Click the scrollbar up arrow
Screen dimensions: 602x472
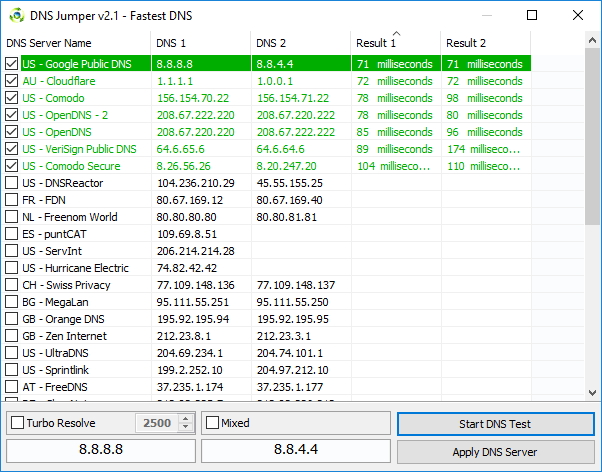point(592,40)
